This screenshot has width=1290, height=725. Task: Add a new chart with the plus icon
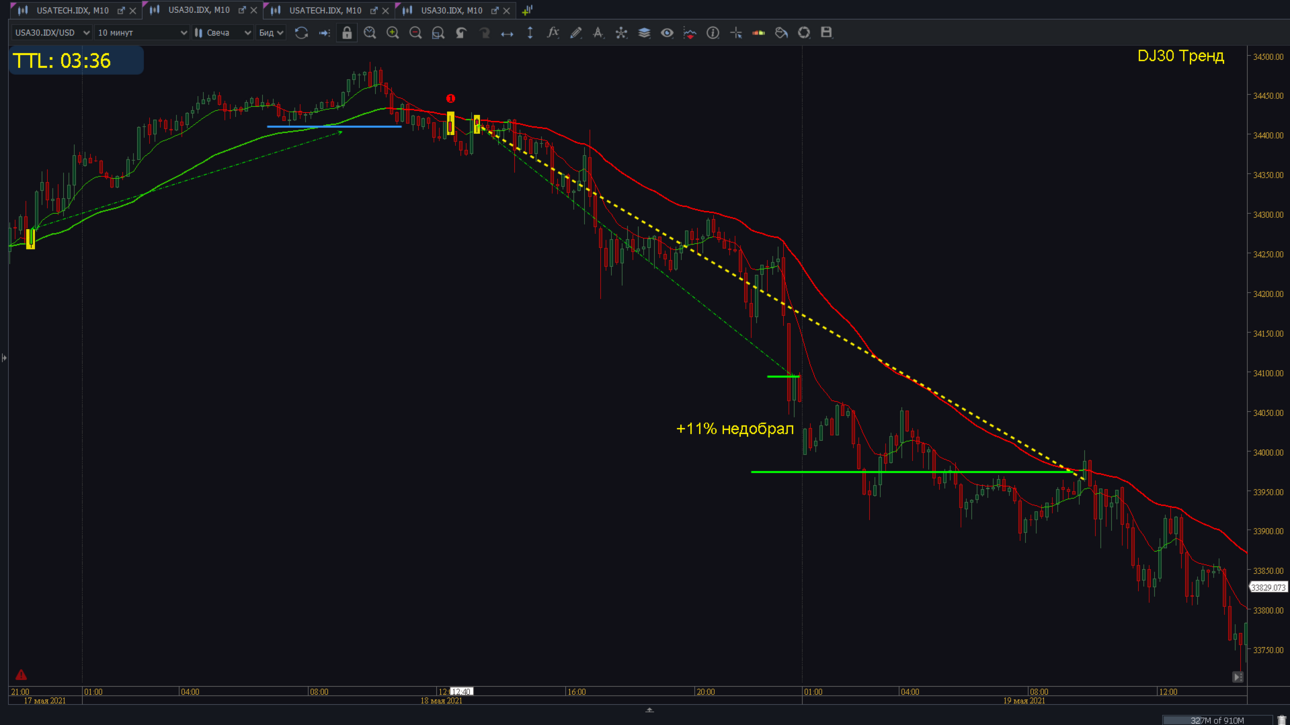(x=527, y=10)
